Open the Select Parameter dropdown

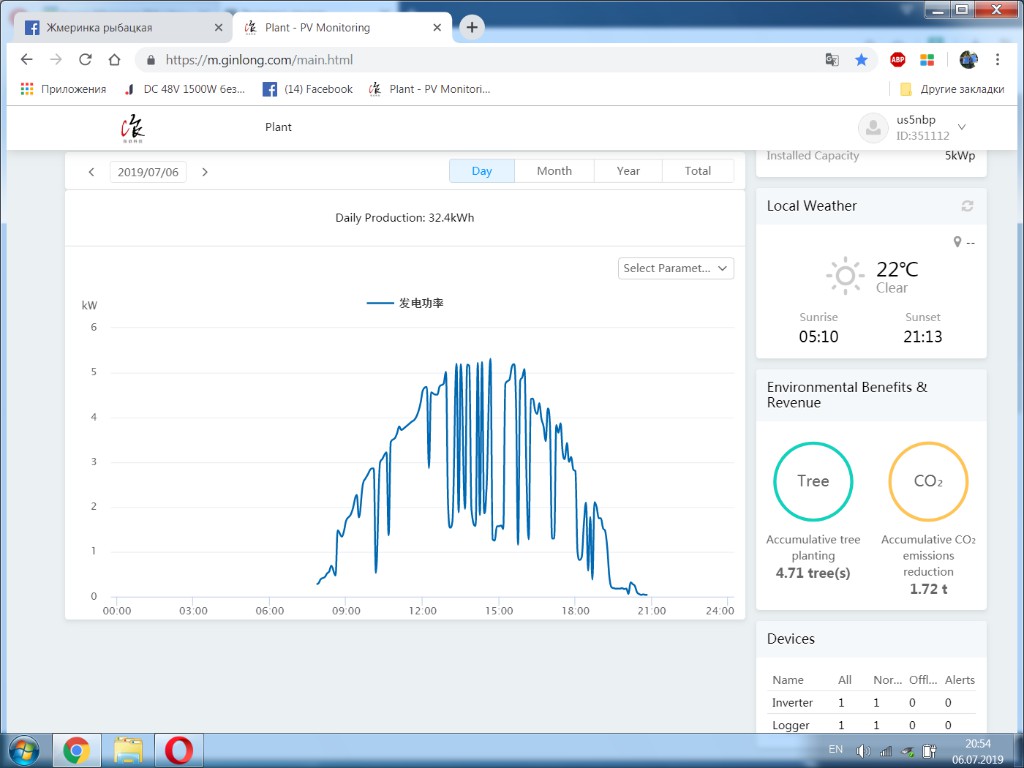676,268
